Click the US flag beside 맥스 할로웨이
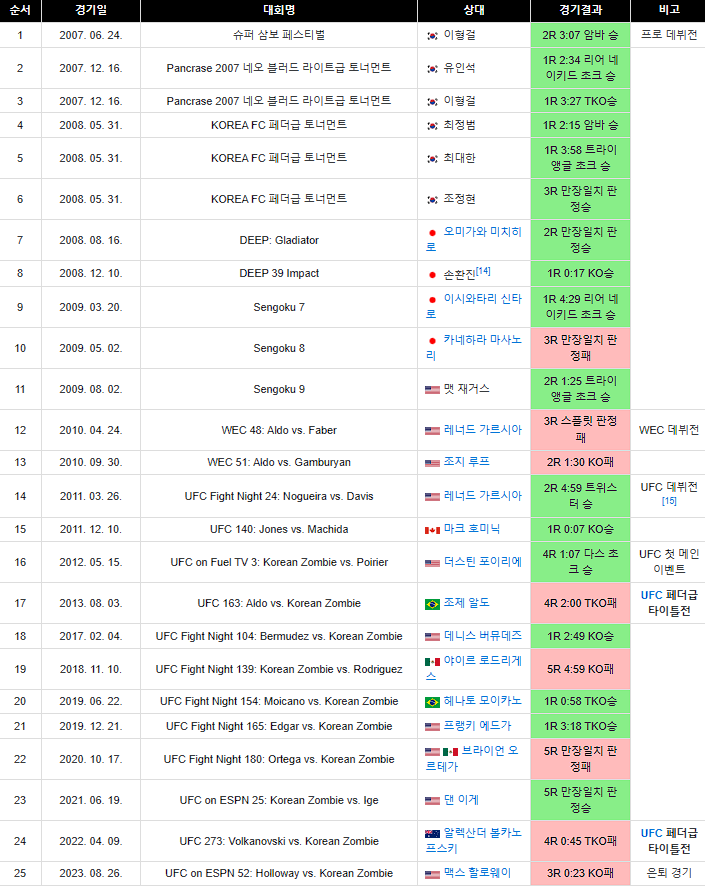705x886 pixels. [x=432, y=875]
